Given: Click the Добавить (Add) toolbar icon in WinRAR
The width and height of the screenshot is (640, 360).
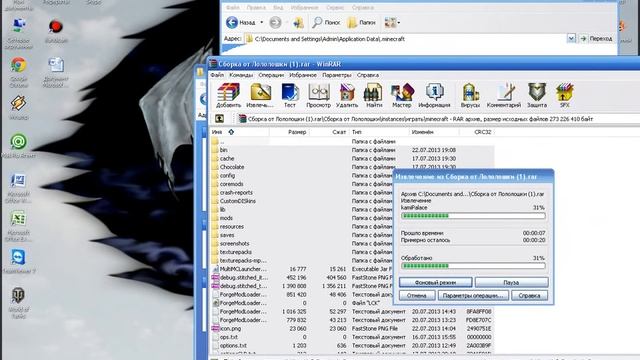Looking at the screenshot, I should click(x=228, y=95).
